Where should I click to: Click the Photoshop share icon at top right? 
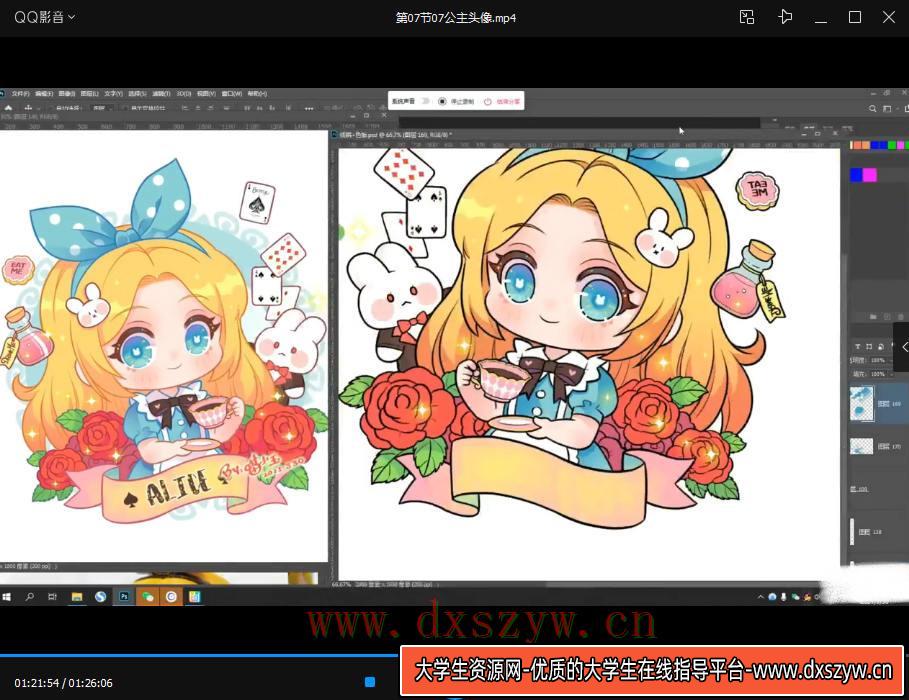coord(906,108)
